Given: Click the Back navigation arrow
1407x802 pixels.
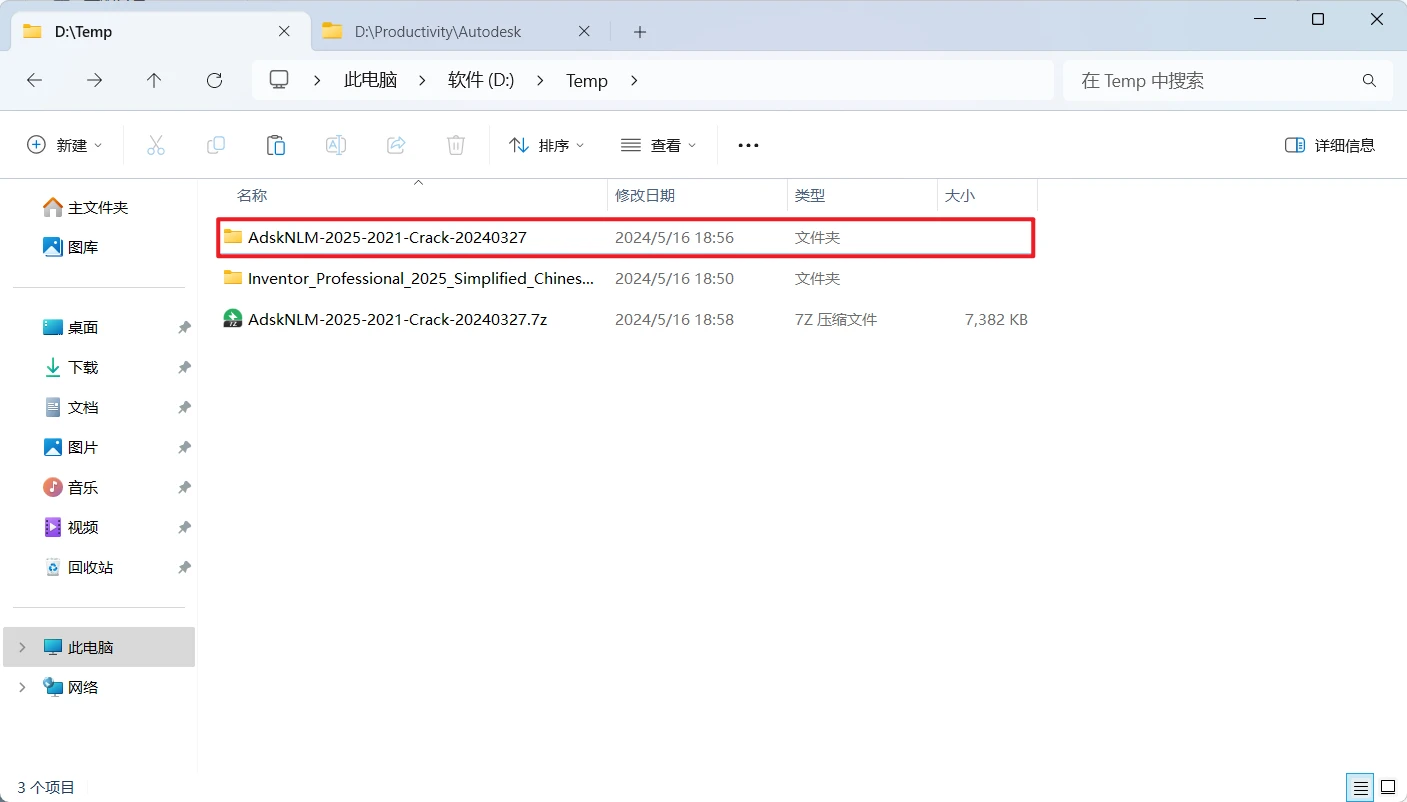Looking at the screenshot, I should click(x=35, y=81).
